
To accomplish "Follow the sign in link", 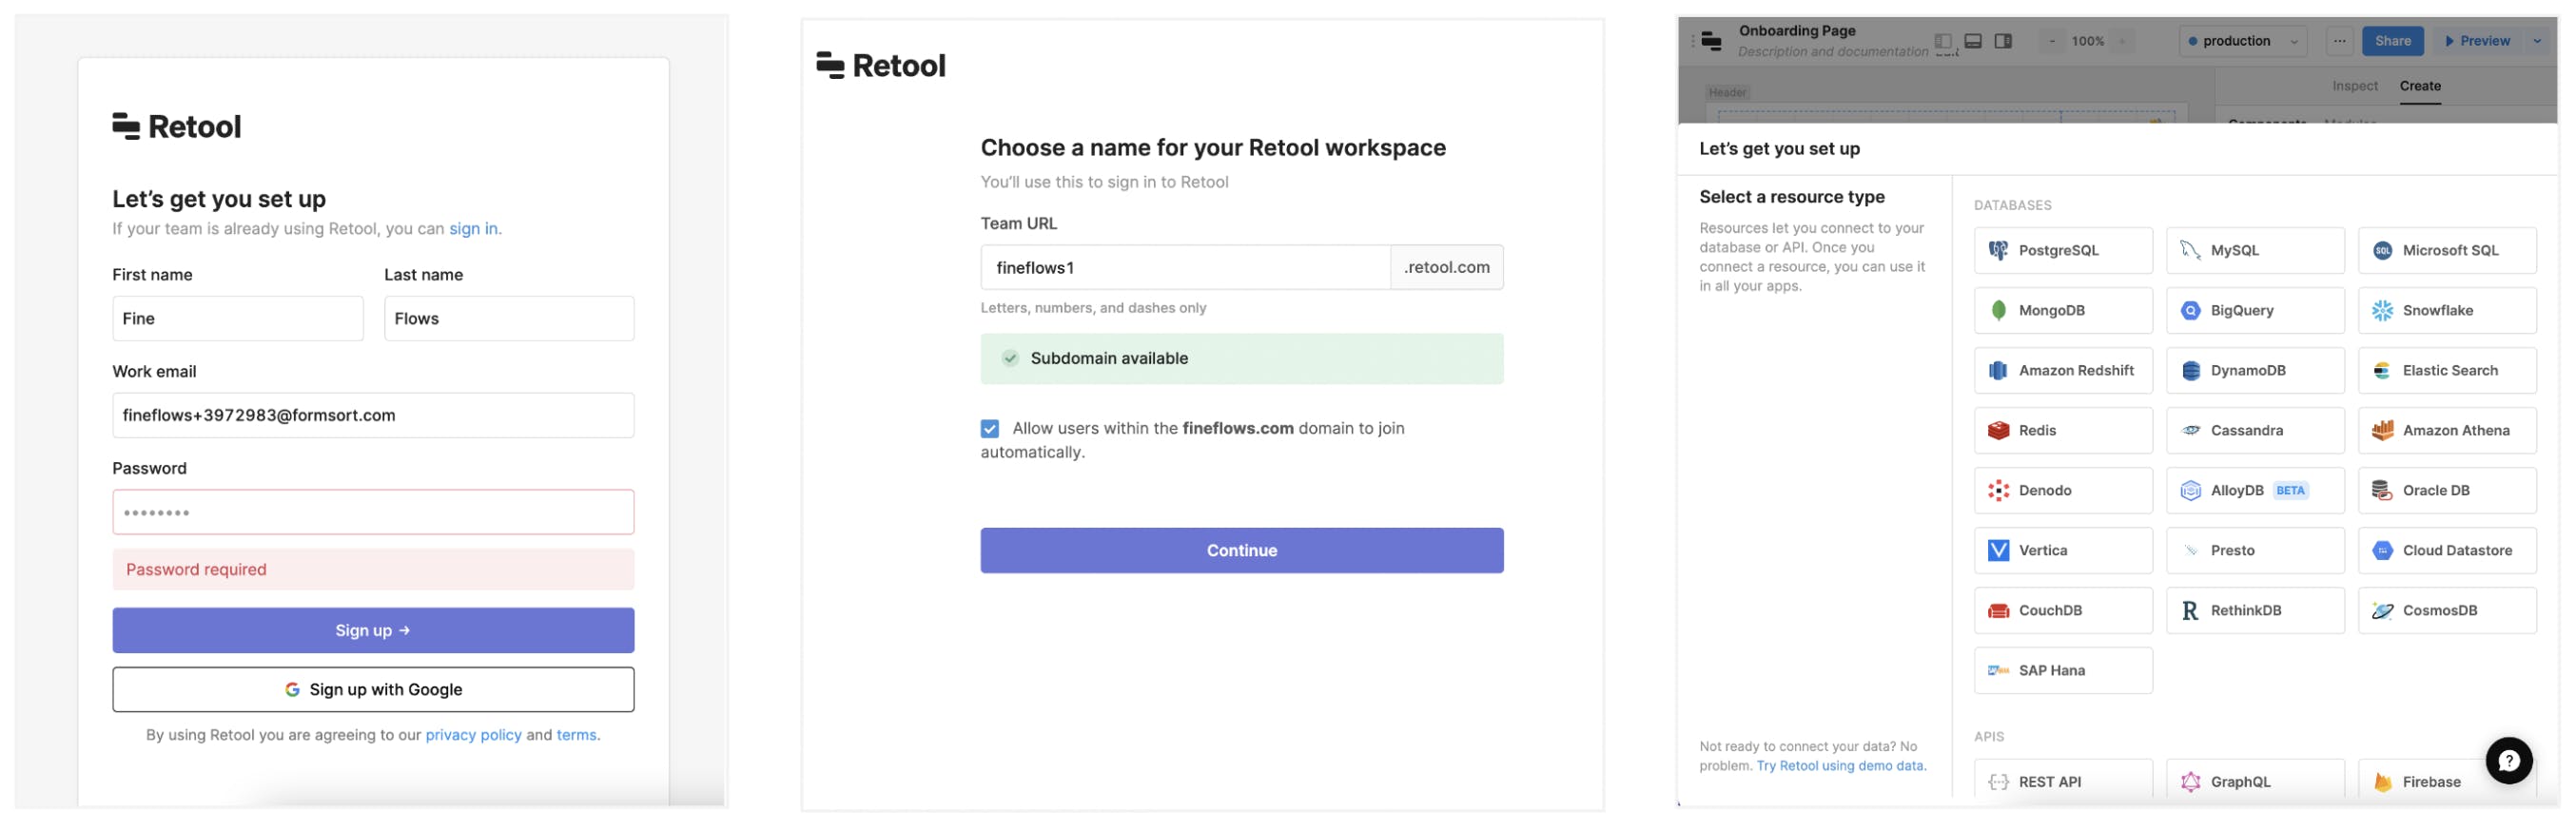I will (473, 229).
